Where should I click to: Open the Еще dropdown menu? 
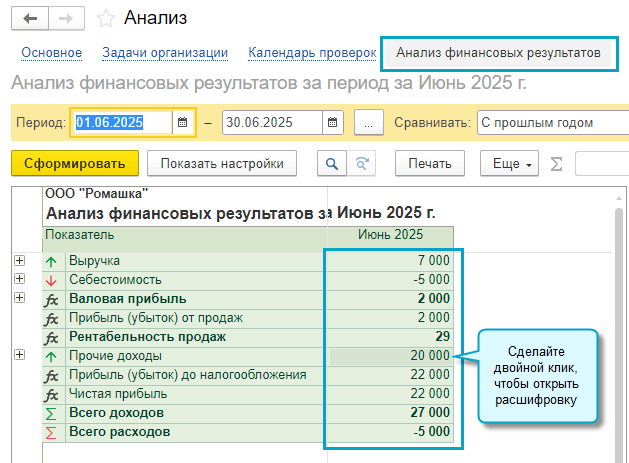pos(509,163)
